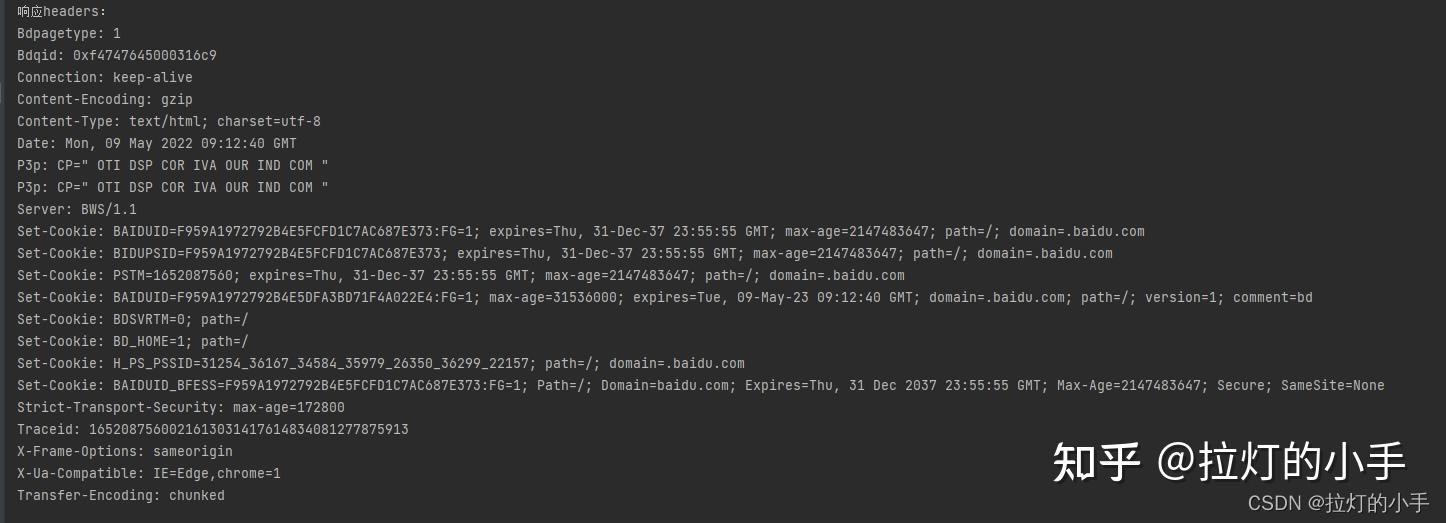This screenshot has height=523, width=1446.
Task: Click the Set-Cookie BD_HOME=1 line
Action: 133,342
